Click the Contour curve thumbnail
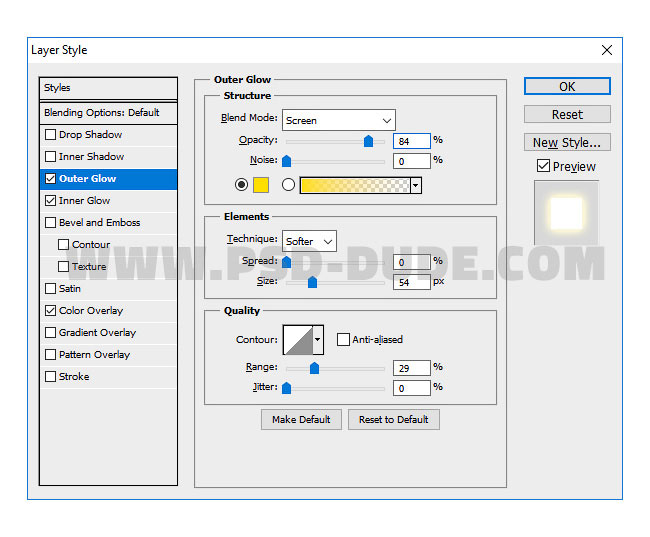Viewport: 650px width, 537px height. [x=298, y=340]
